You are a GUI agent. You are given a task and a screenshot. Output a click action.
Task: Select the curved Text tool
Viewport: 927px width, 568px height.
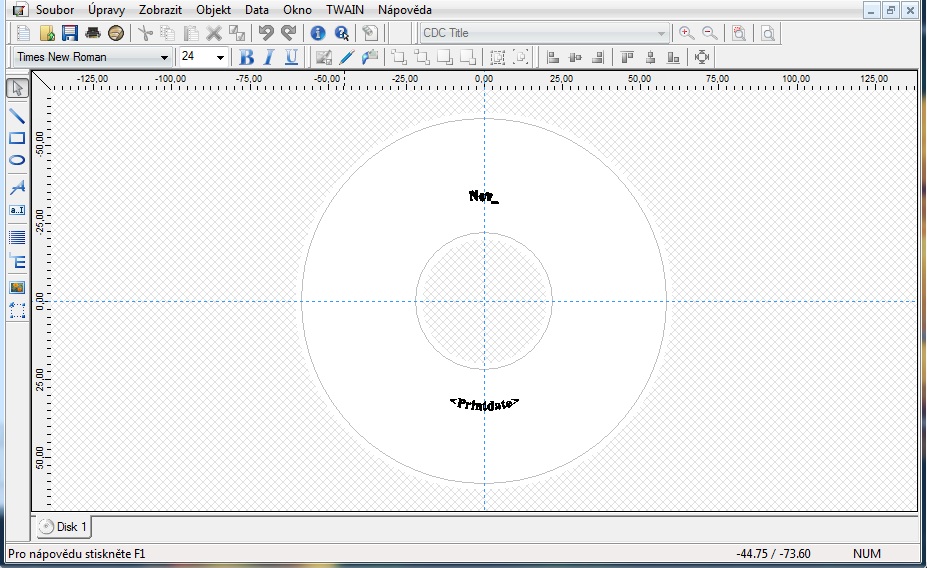pos(17,187)
